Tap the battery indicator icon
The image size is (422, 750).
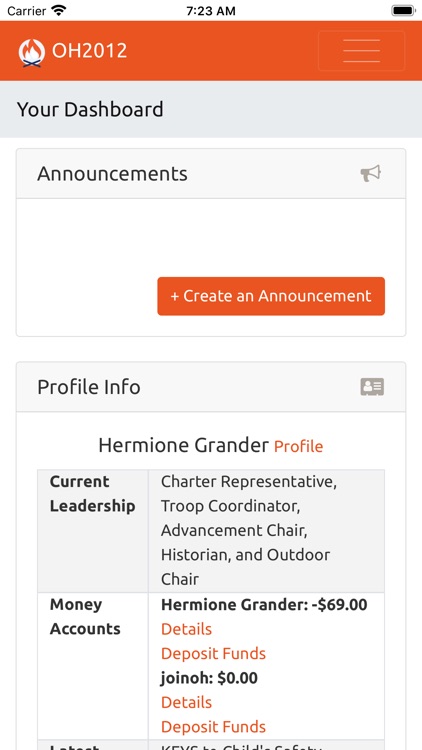403,11
